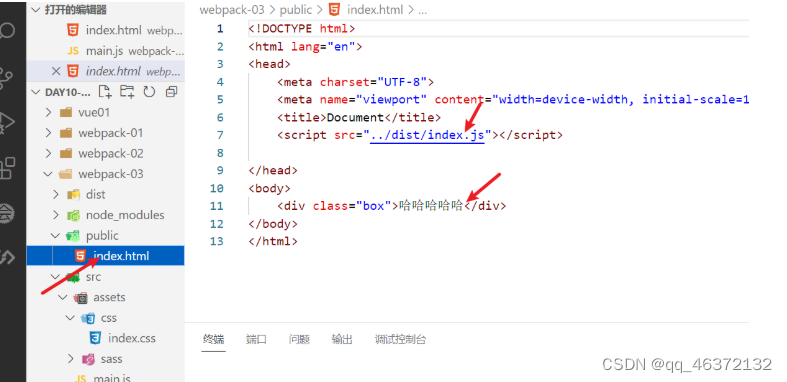This screenshot has height=382, width=787.
Task: Click New File icon in explorer header
Action: pos(104,92)
